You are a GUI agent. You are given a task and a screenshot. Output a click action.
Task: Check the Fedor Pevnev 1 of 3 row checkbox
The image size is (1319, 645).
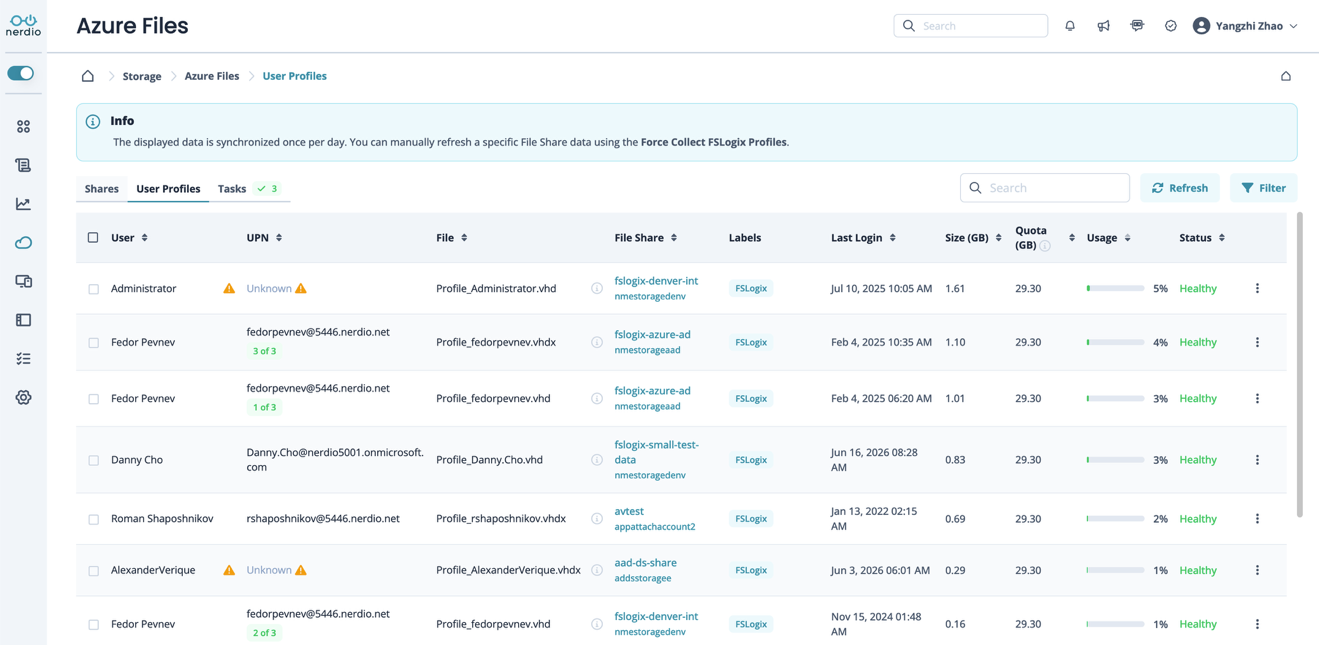[93, 399]
